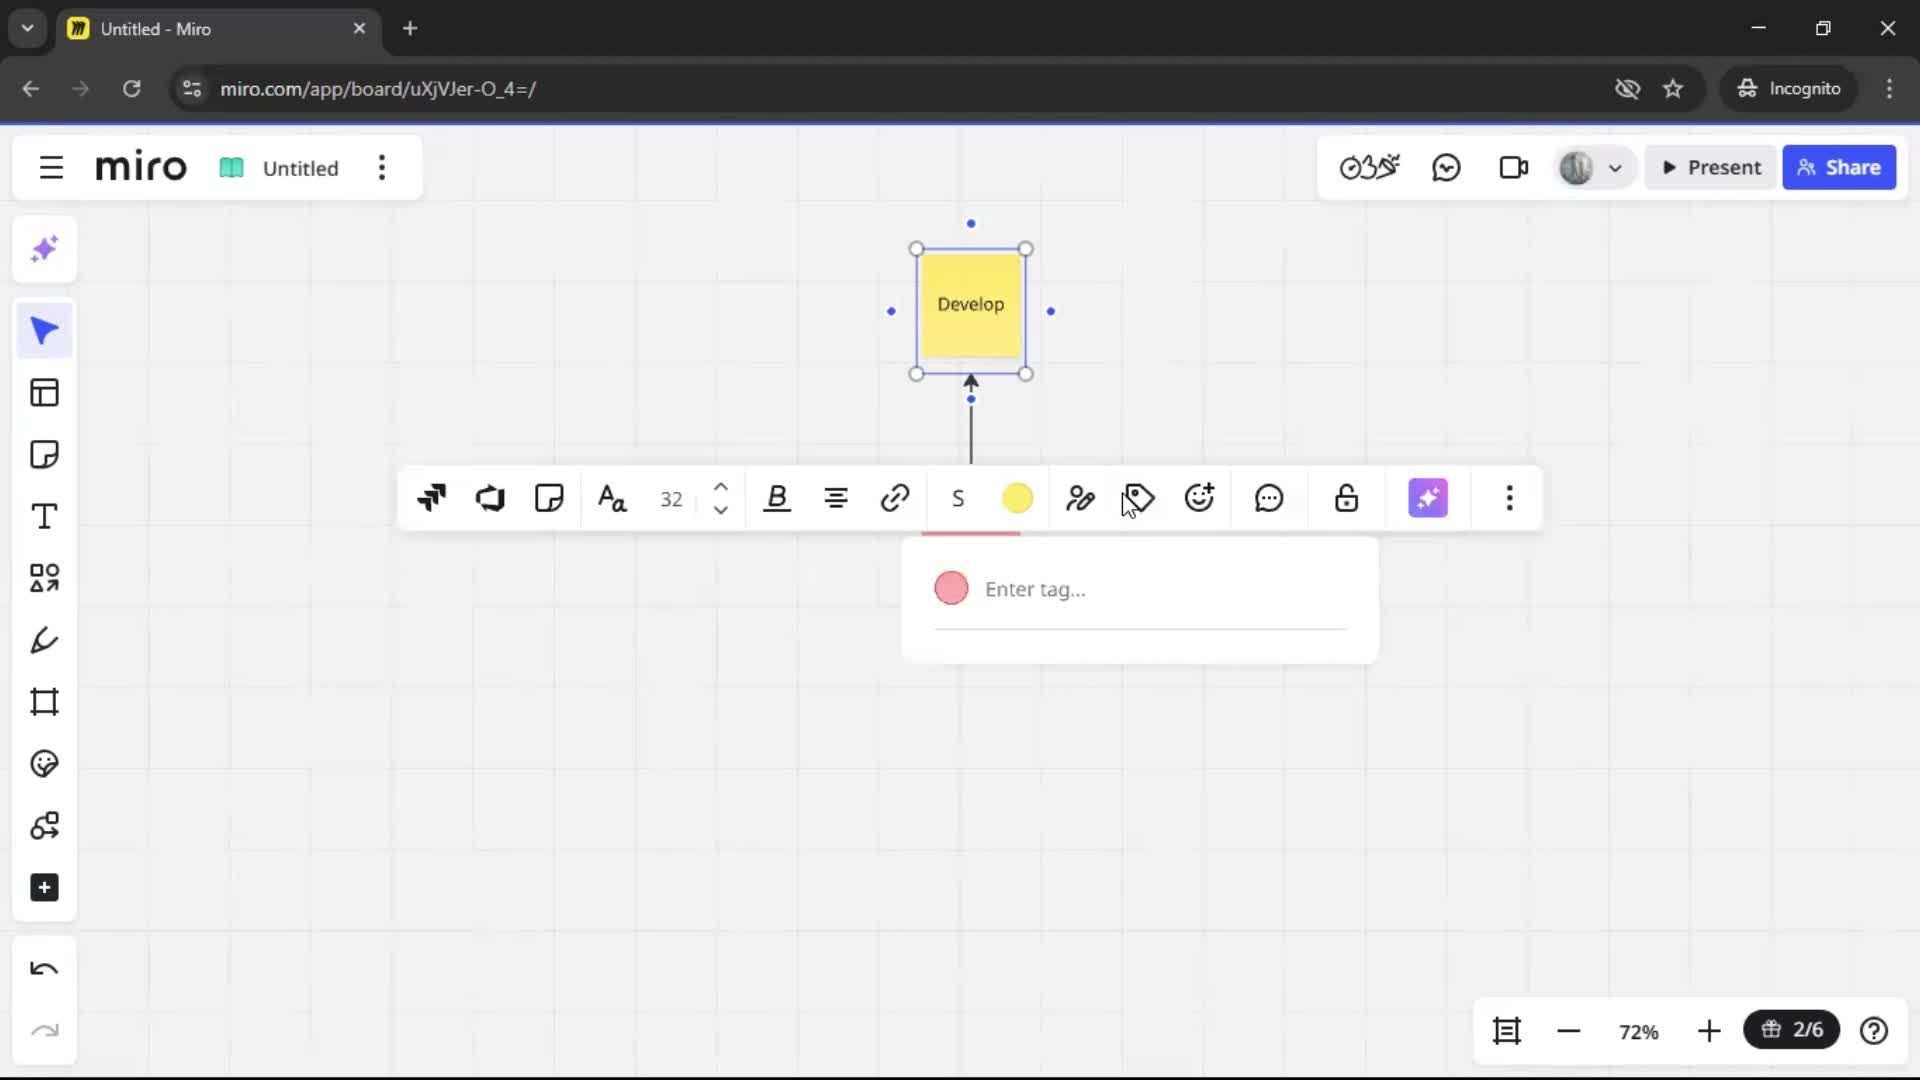Decrease font size with down arrow
Viewport: 1920px width, 1080px height.
click(x=720, y=510)
